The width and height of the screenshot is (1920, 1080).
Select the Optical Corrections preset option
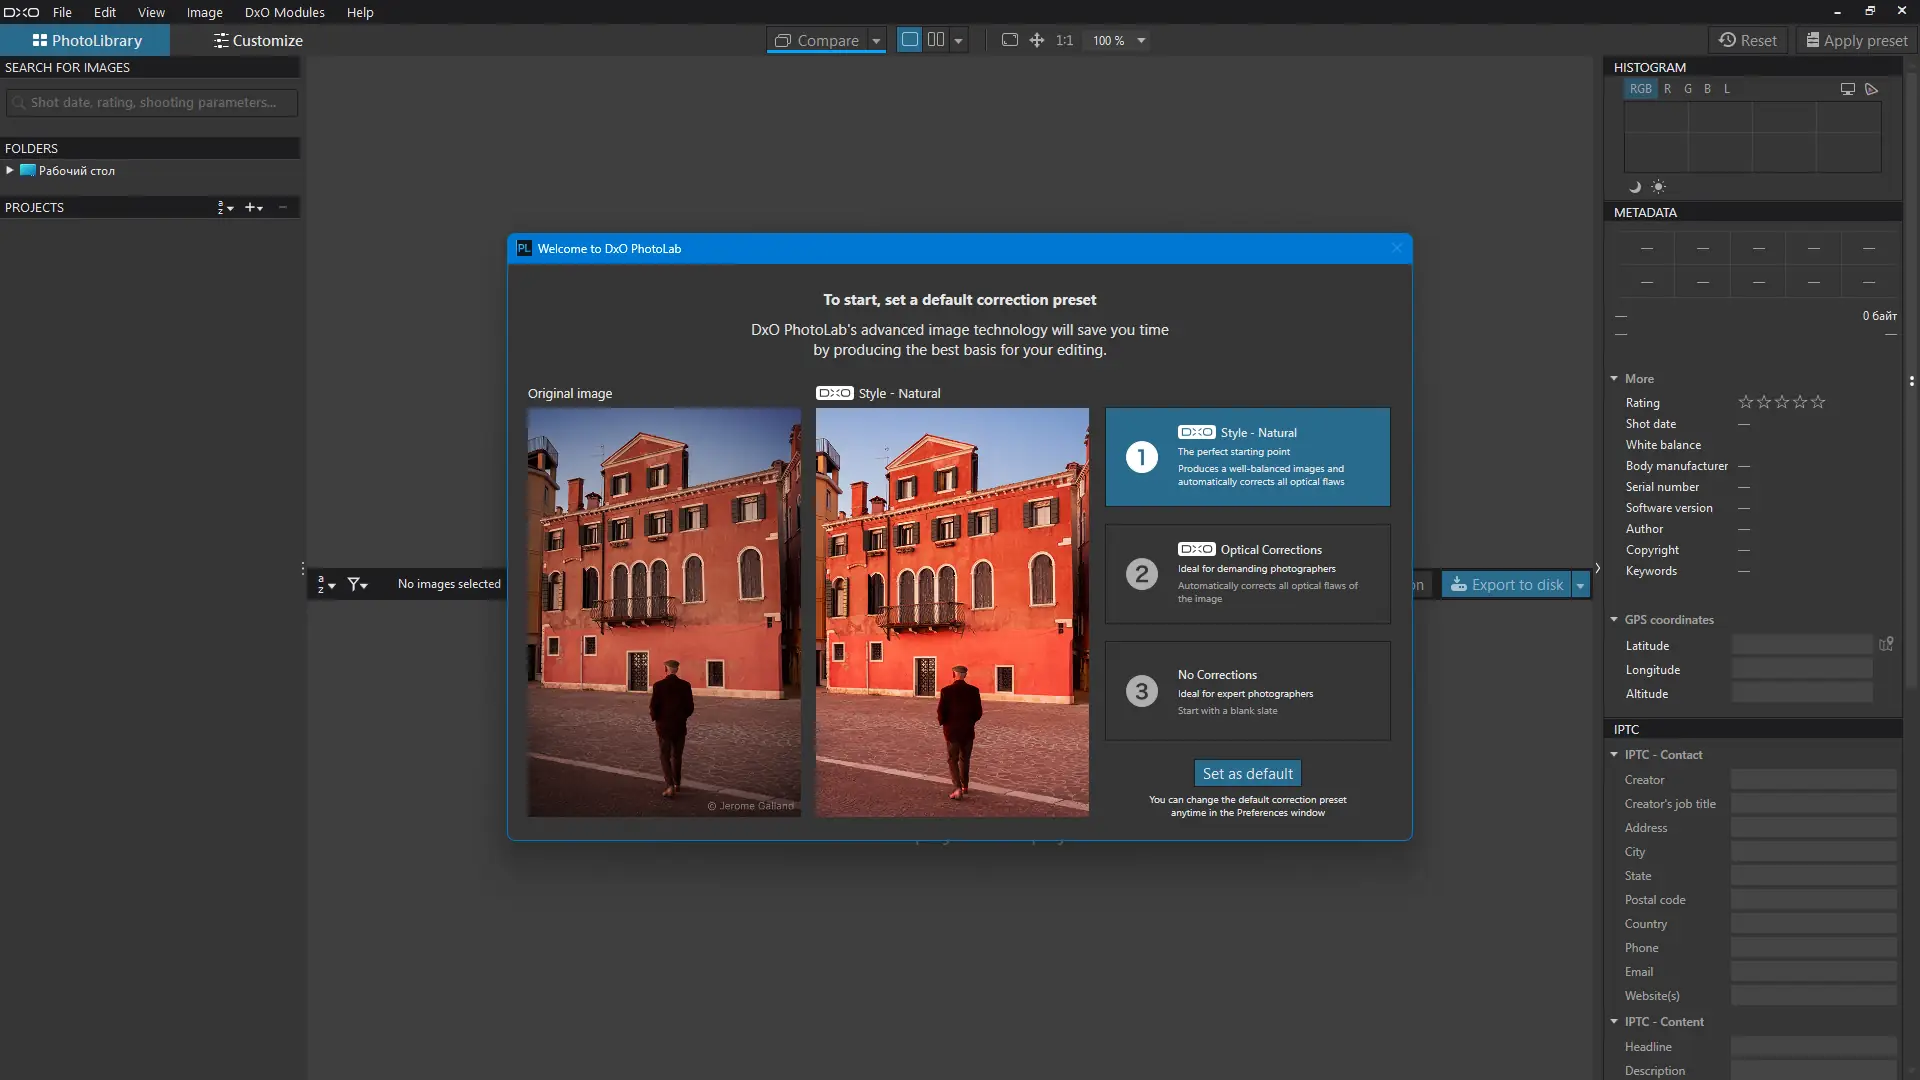(x=1247, y=574)
